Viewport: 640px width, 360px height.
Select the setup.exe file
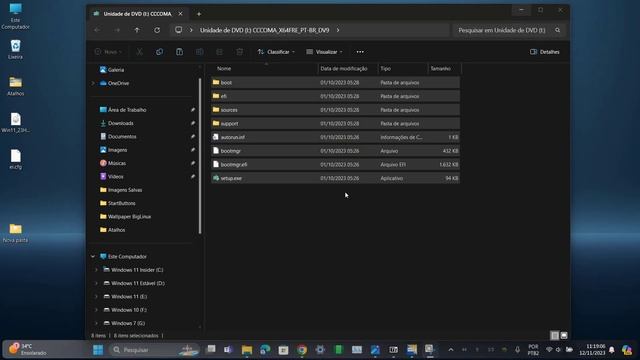(x=336, y=178)
